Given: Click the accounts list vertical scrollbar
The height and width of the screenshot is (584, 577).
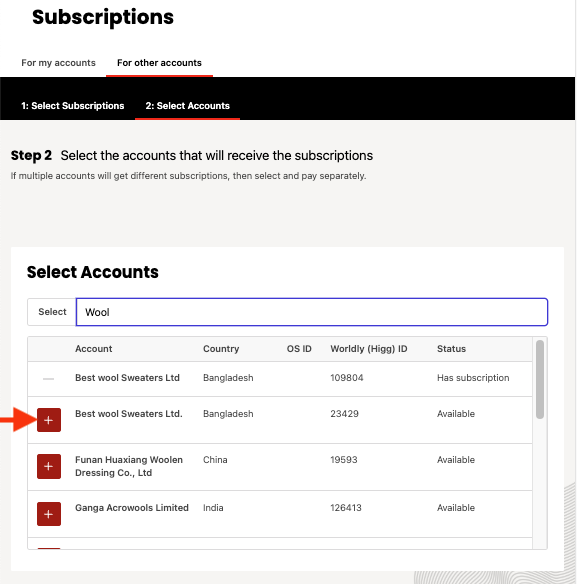Looking at the screenshot, I should point(540,380).
